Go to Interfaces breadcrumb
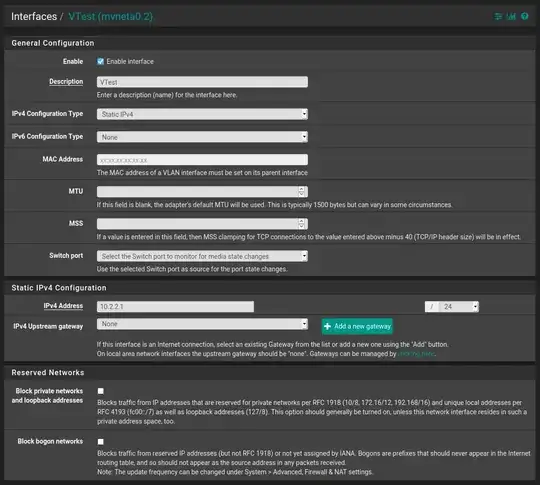Viewport: 540px width, 485px height. [x=34, y=17]
